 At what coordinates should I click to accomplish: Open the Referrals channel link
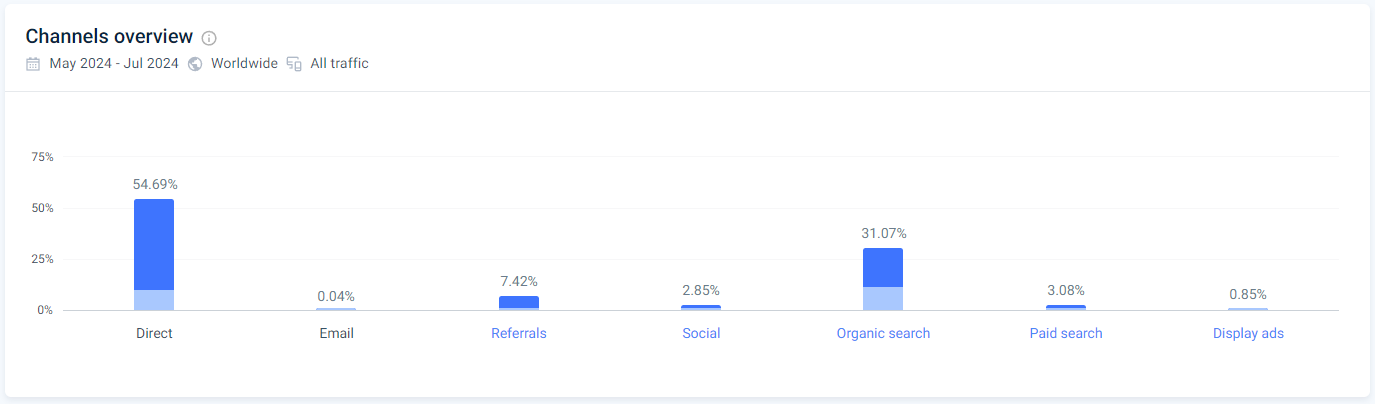tap(518, 333)
